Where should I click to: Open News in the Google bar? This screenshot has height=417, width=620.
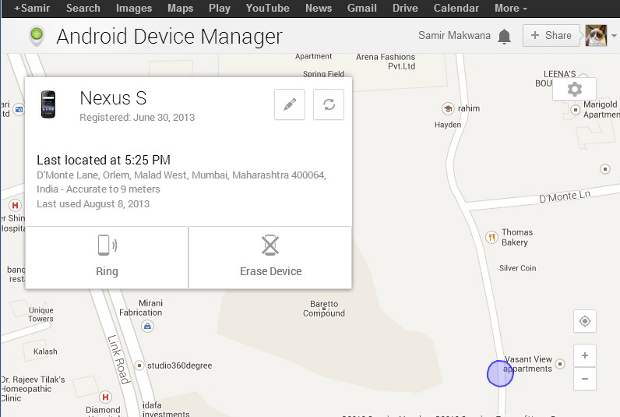pyautogui.click(x=318, y=8)
